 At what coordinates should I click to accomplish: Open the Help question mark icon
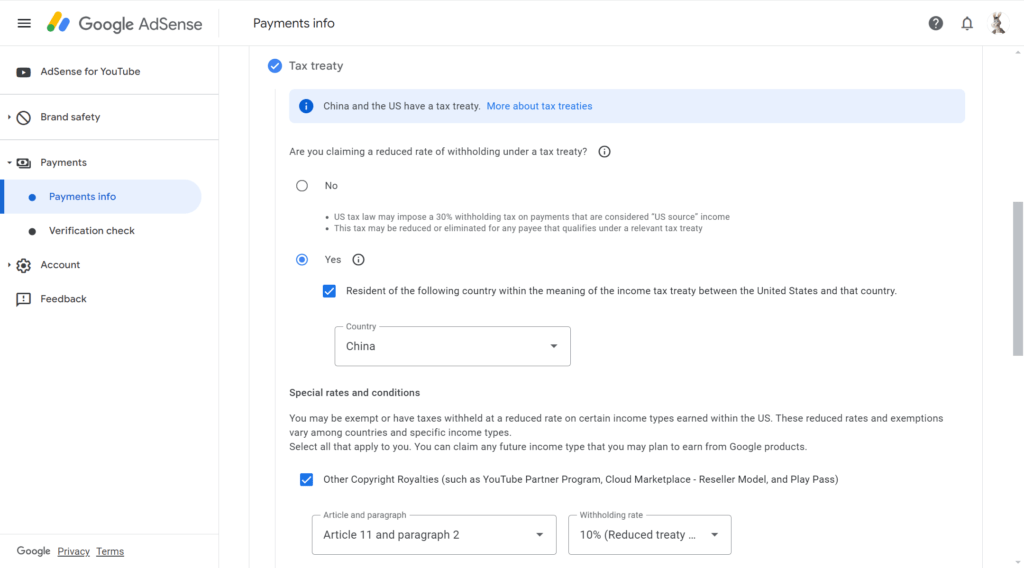[935, 24]
